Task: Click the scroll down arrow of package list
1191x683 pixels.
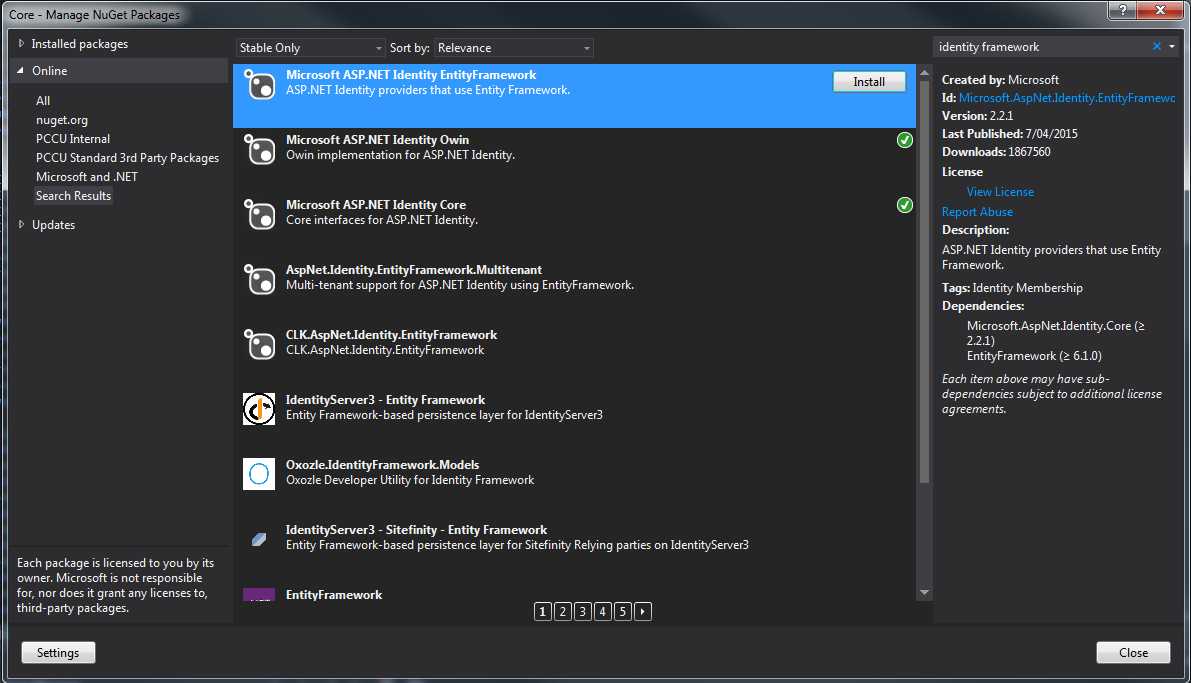Action: pos(924,593)
